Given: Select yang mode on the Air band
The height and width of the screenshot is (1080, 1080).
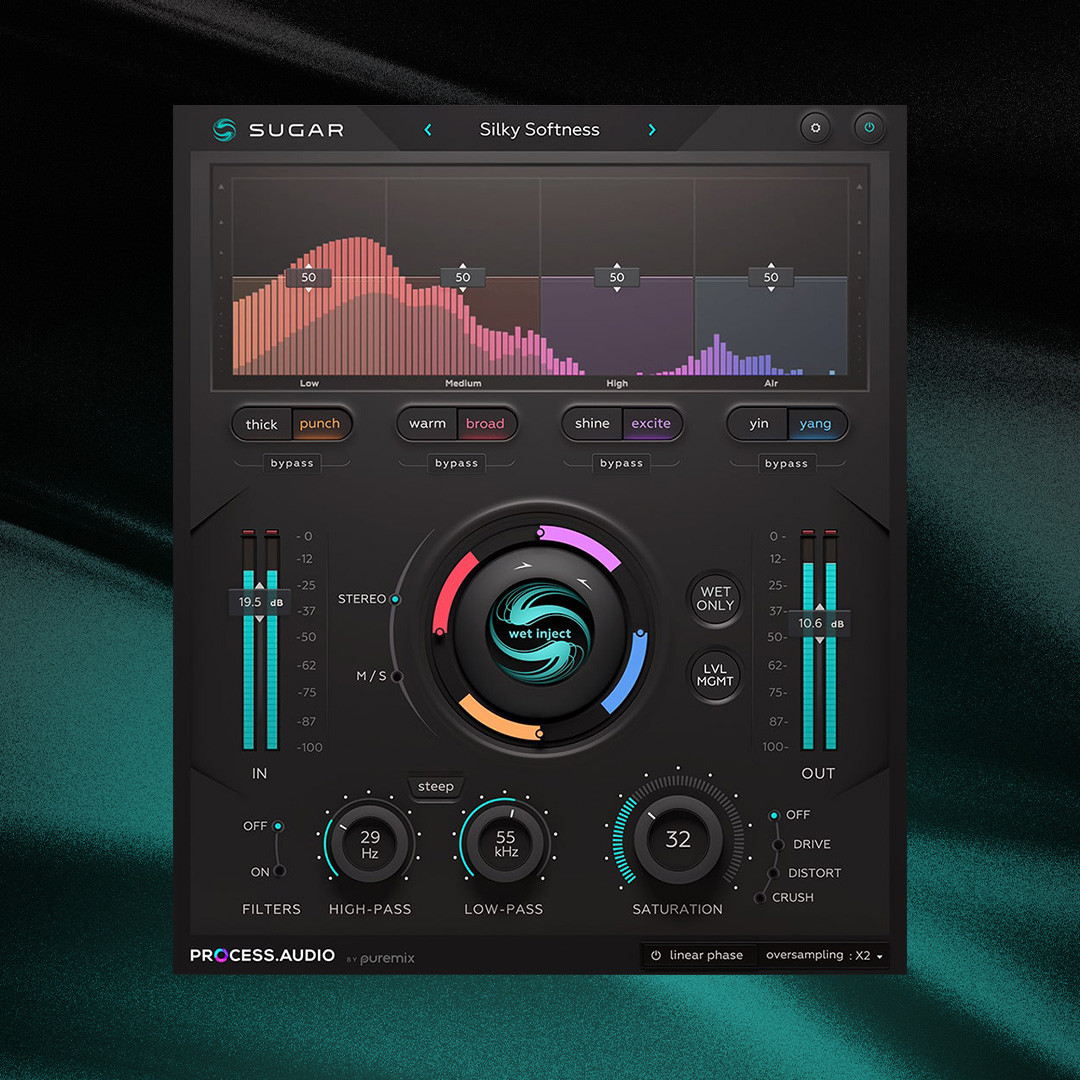Looking at the screenshot, I should [817, 424].
